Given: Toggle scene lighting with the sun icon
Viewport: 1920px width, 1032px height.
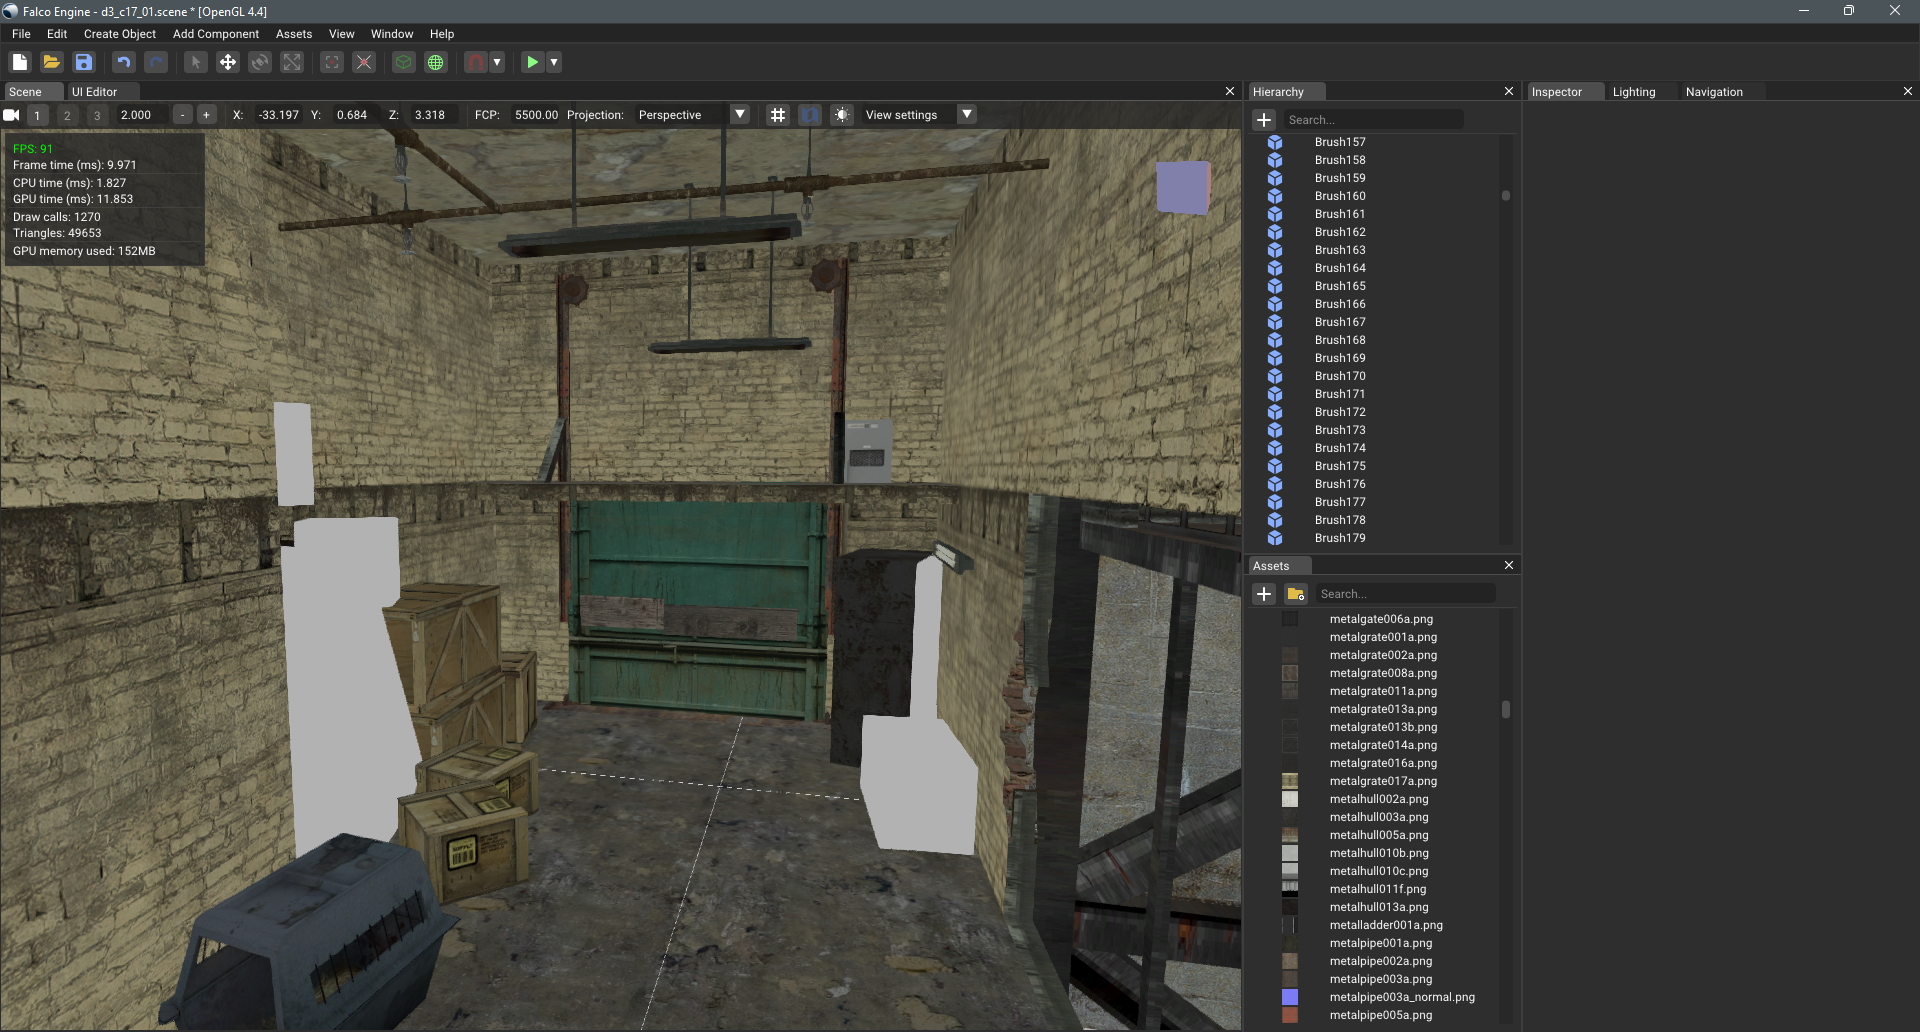Looking at the screenshot, I should point(842,115).
